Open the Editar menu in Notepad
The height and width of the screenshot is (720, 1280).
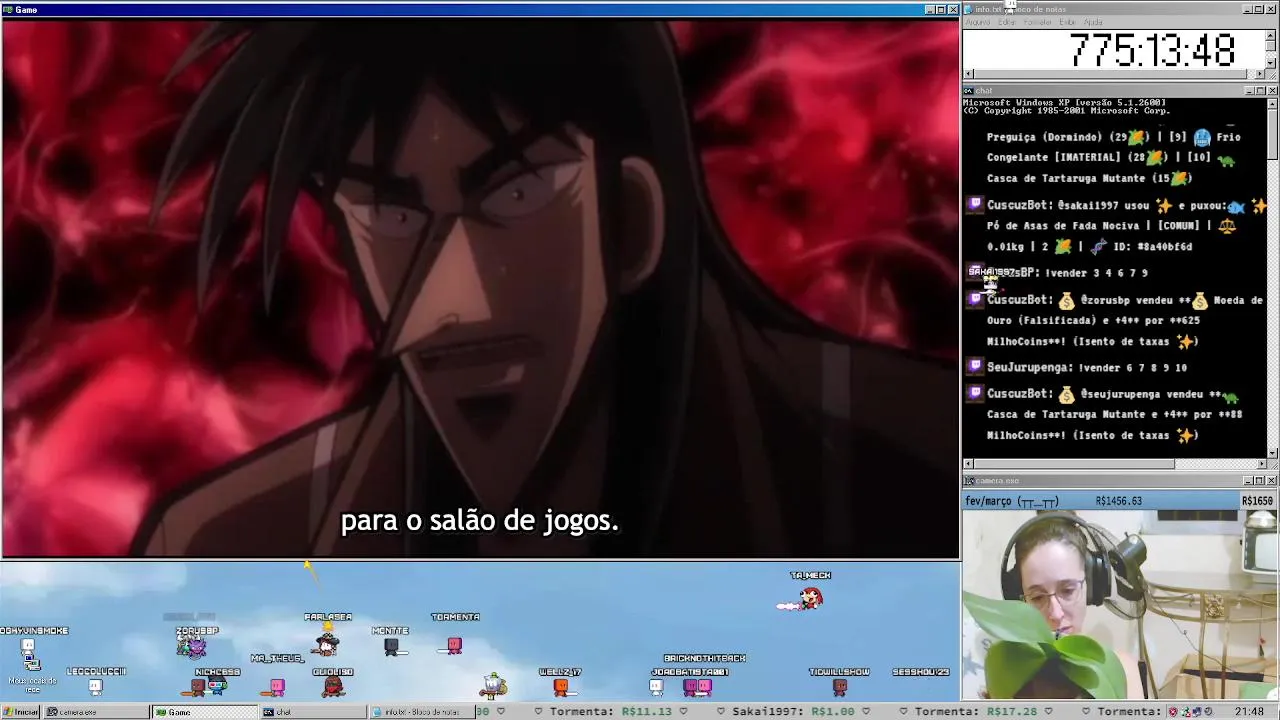coord(1008,22)
